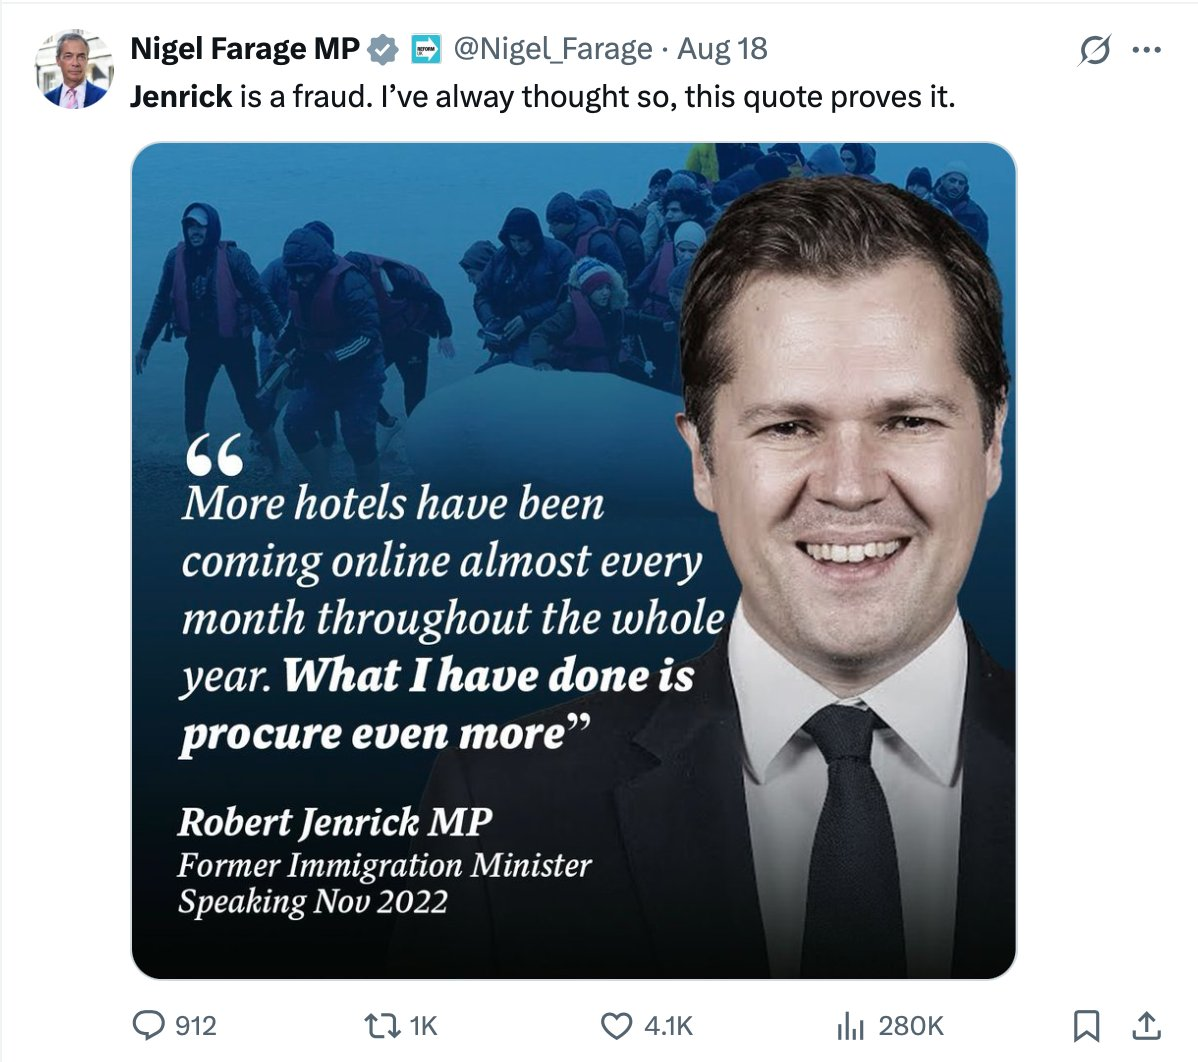Click the blue verified checkmark badge

point(385,48)
